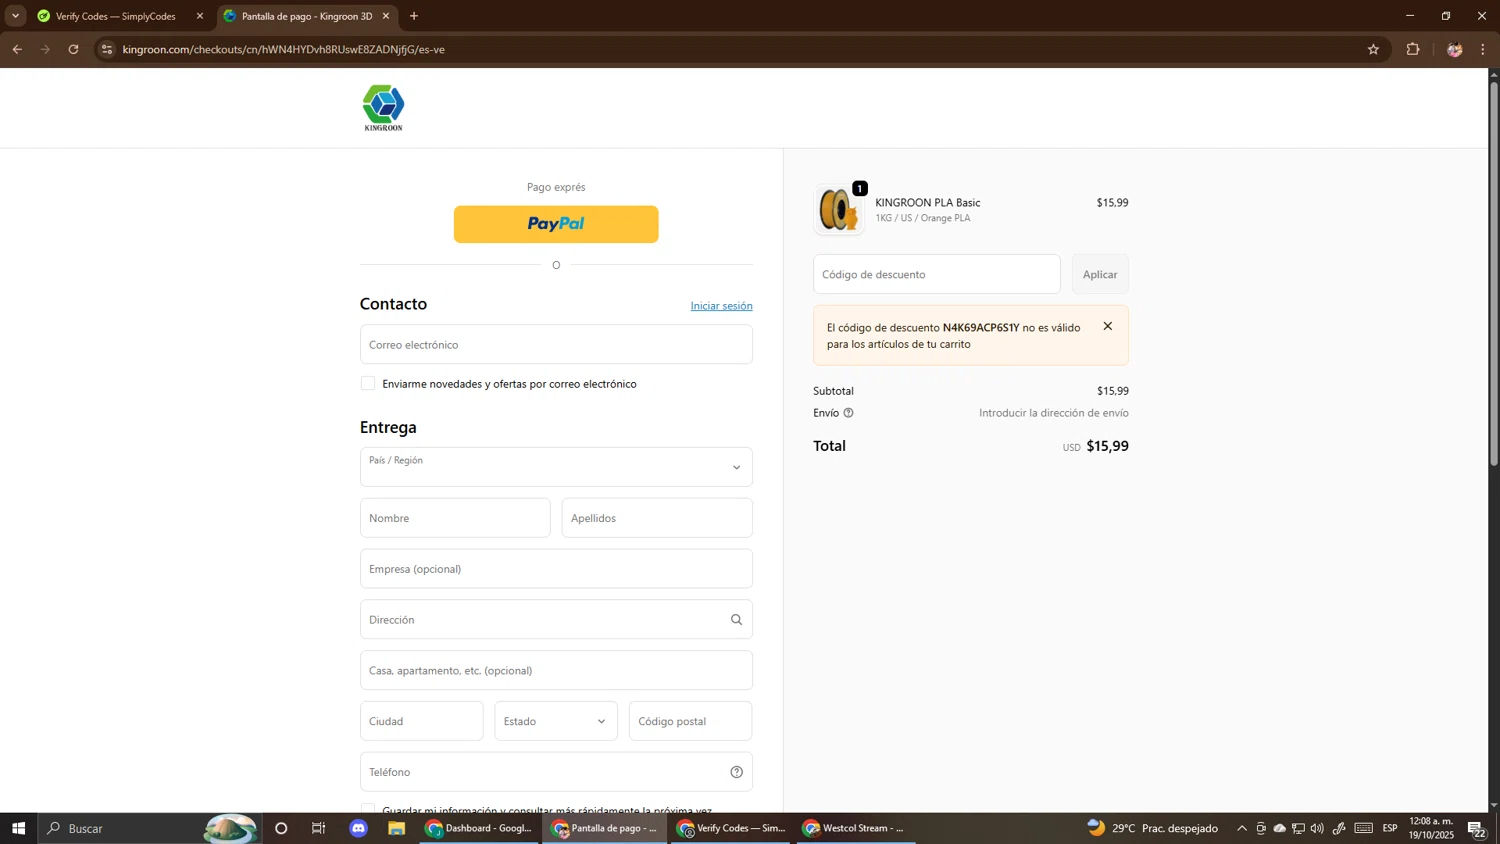Open the Chrome profile avatar
1500x844 pixels.
point(1454,49)
